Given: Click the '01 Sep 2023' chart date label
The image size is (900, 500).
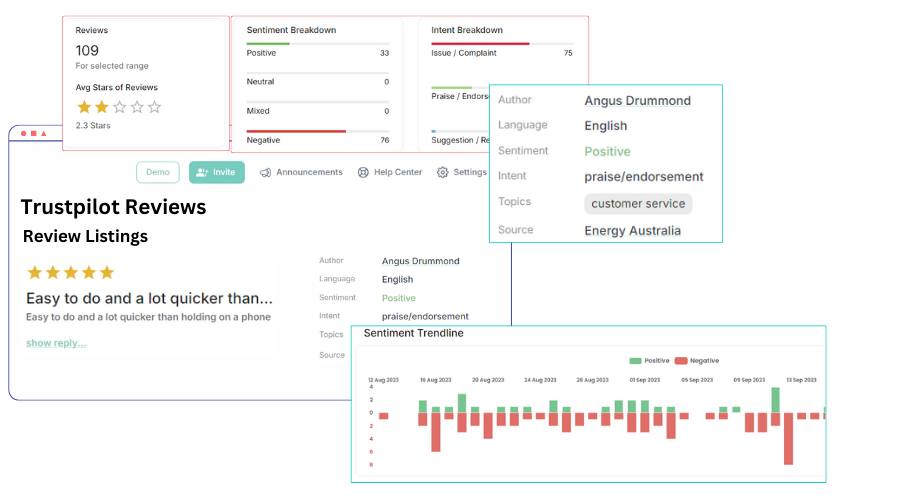Looking at the screenshot, I should 645,380.
